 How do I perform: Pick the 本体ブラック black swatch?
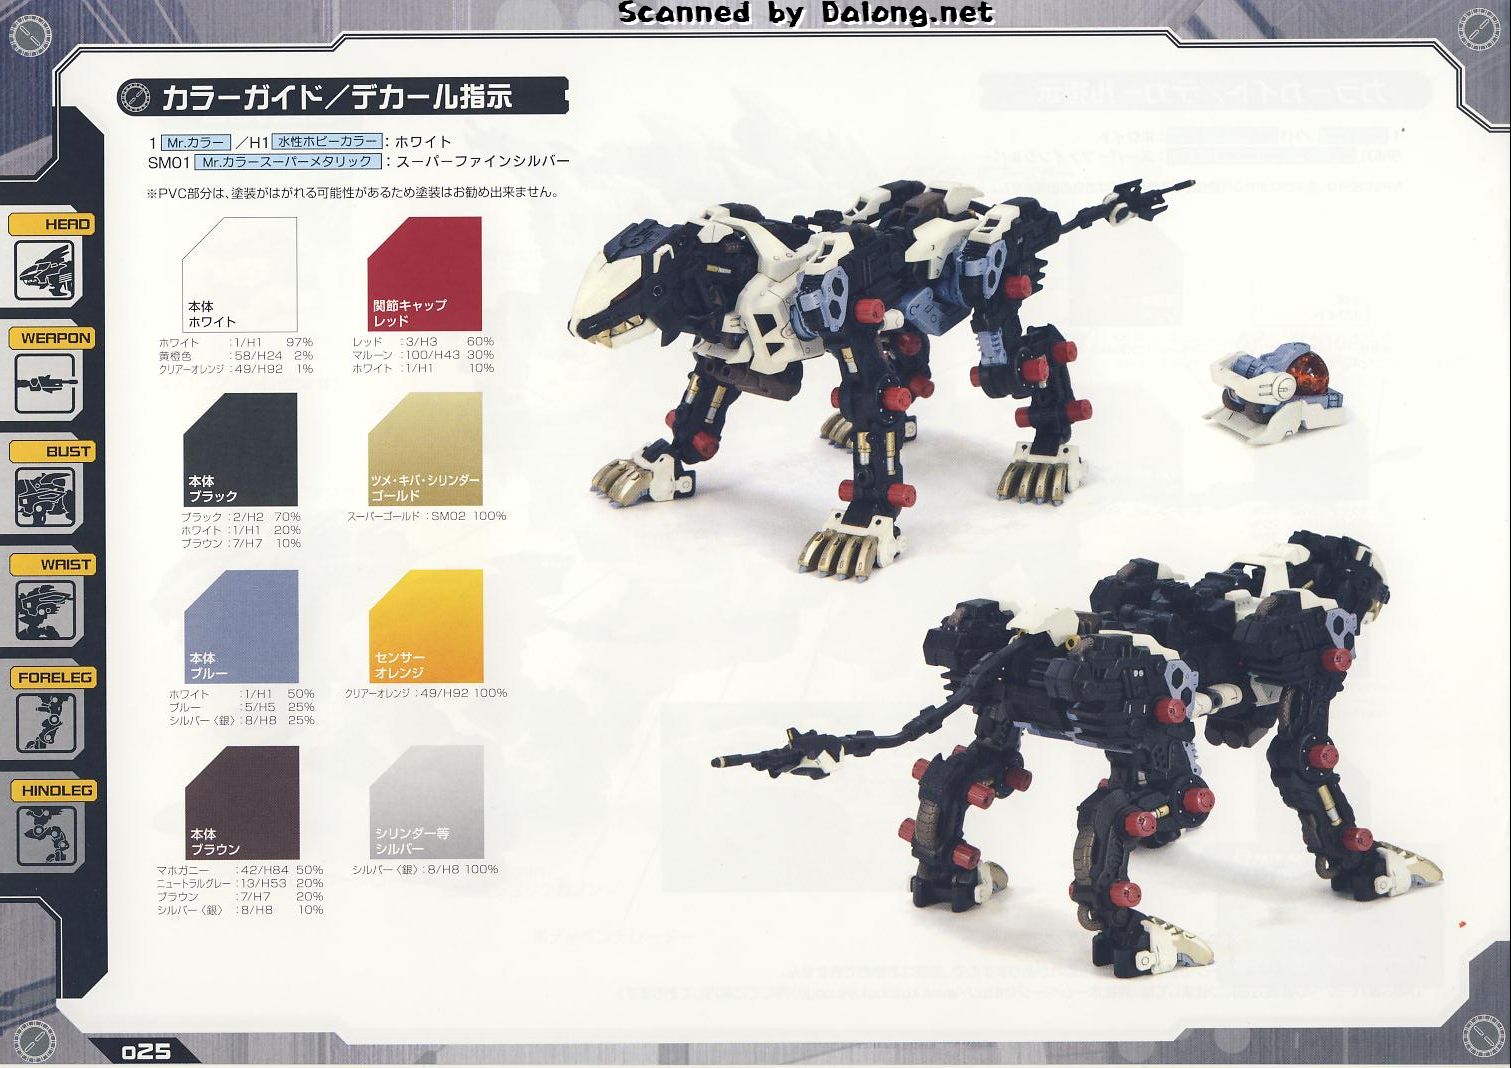pos(241,450)
